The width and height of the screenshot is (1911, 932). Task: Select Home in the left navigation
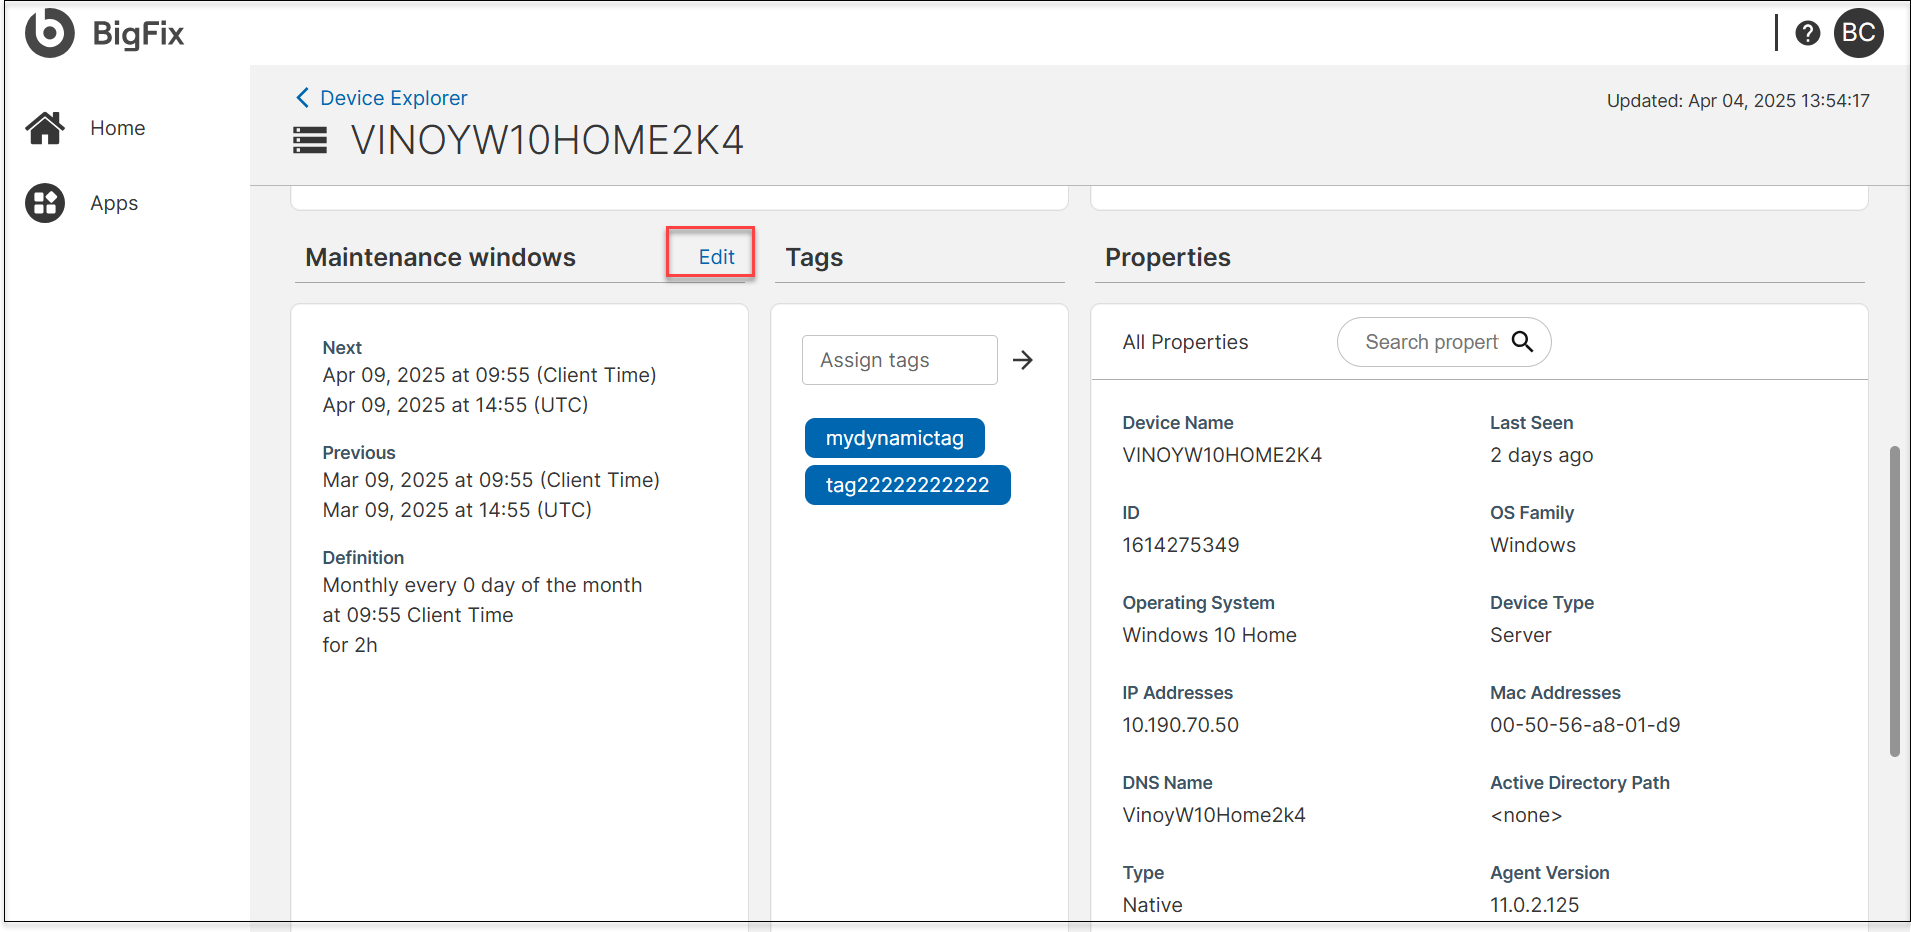pos(117,128)
